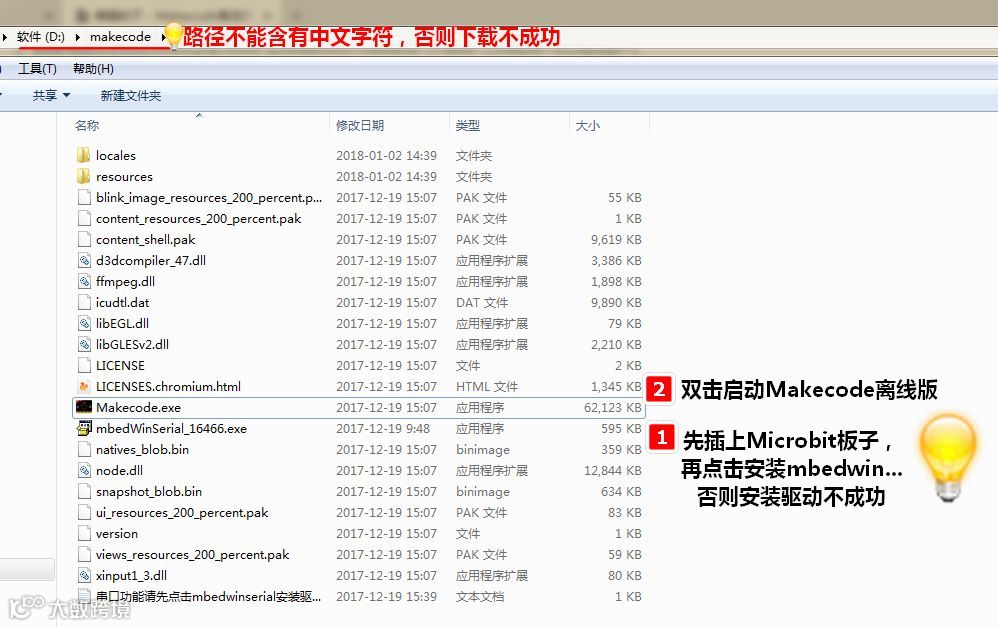
Task: Click the 软件 (D:) breadcrumb segment
Action: click(41, 37)
